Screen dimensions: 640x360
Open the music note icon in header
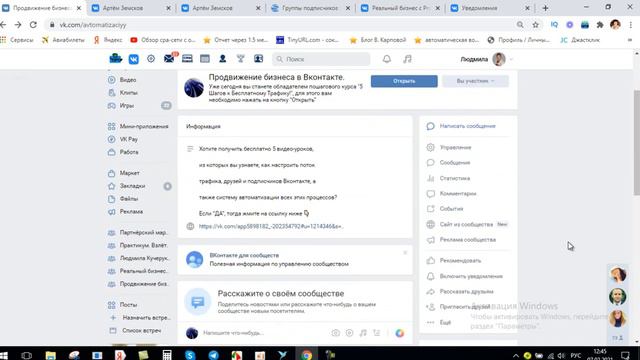[407, 59]
